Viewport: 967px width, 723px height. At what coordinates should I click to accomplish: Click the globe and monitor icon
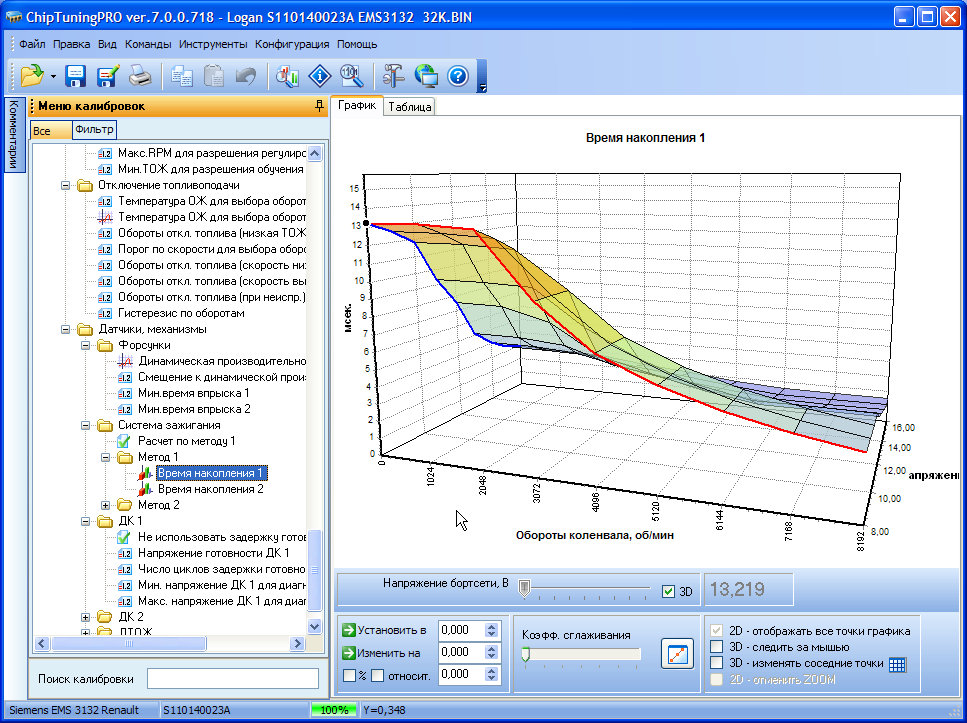click(x=426, y=75)
